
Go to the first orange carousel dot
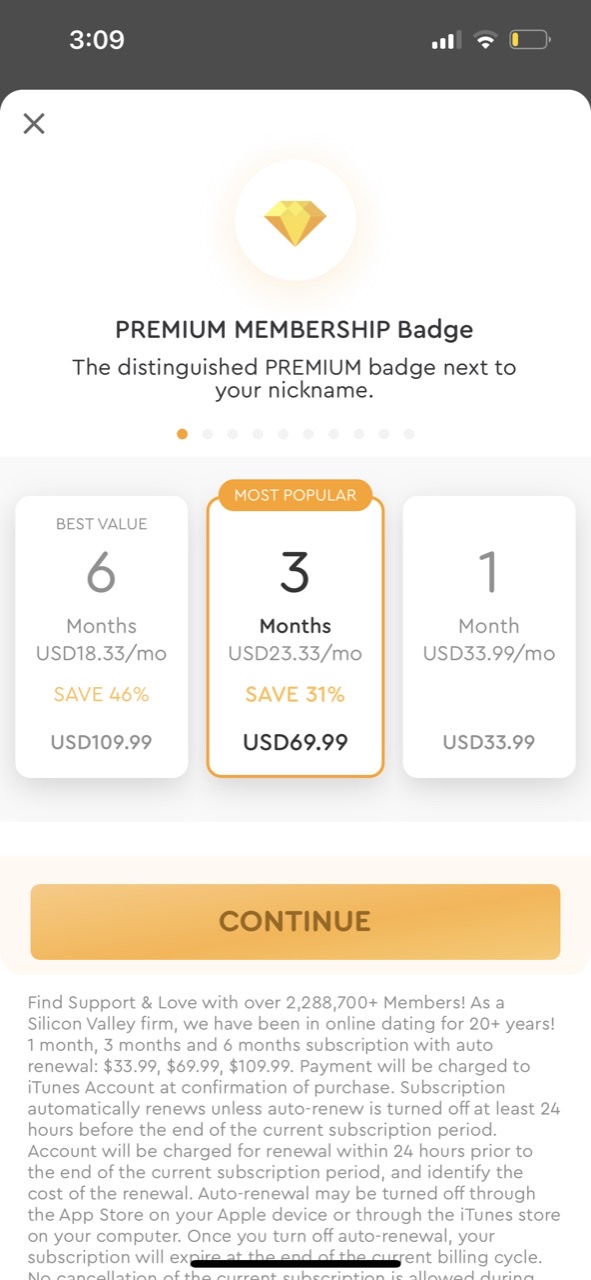(x=182, y=434)
